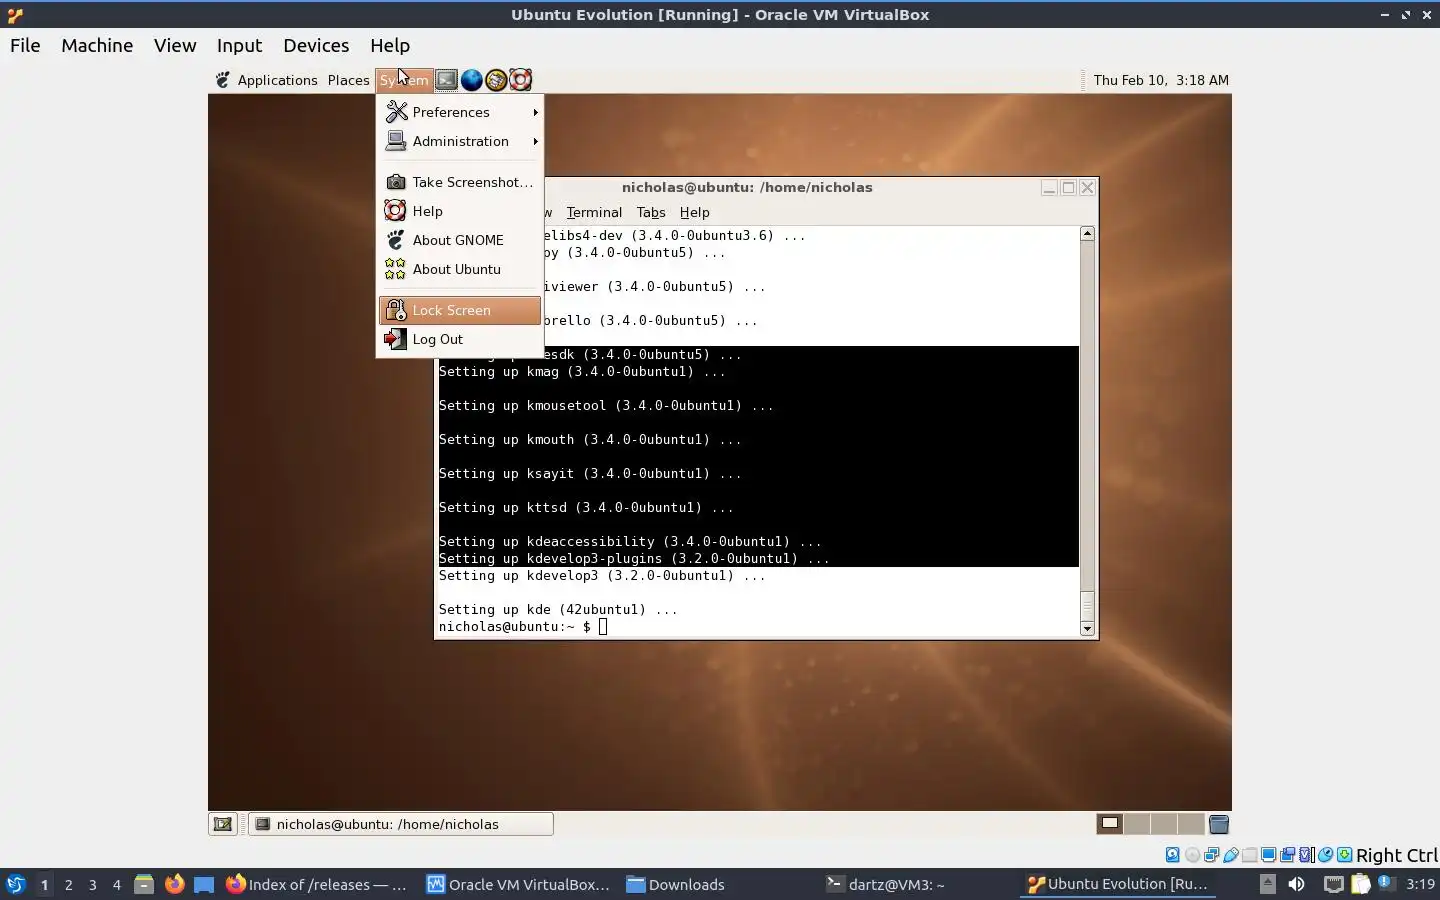
Task: Open VirtualBox Devices menu
Action: pos(316,45)
